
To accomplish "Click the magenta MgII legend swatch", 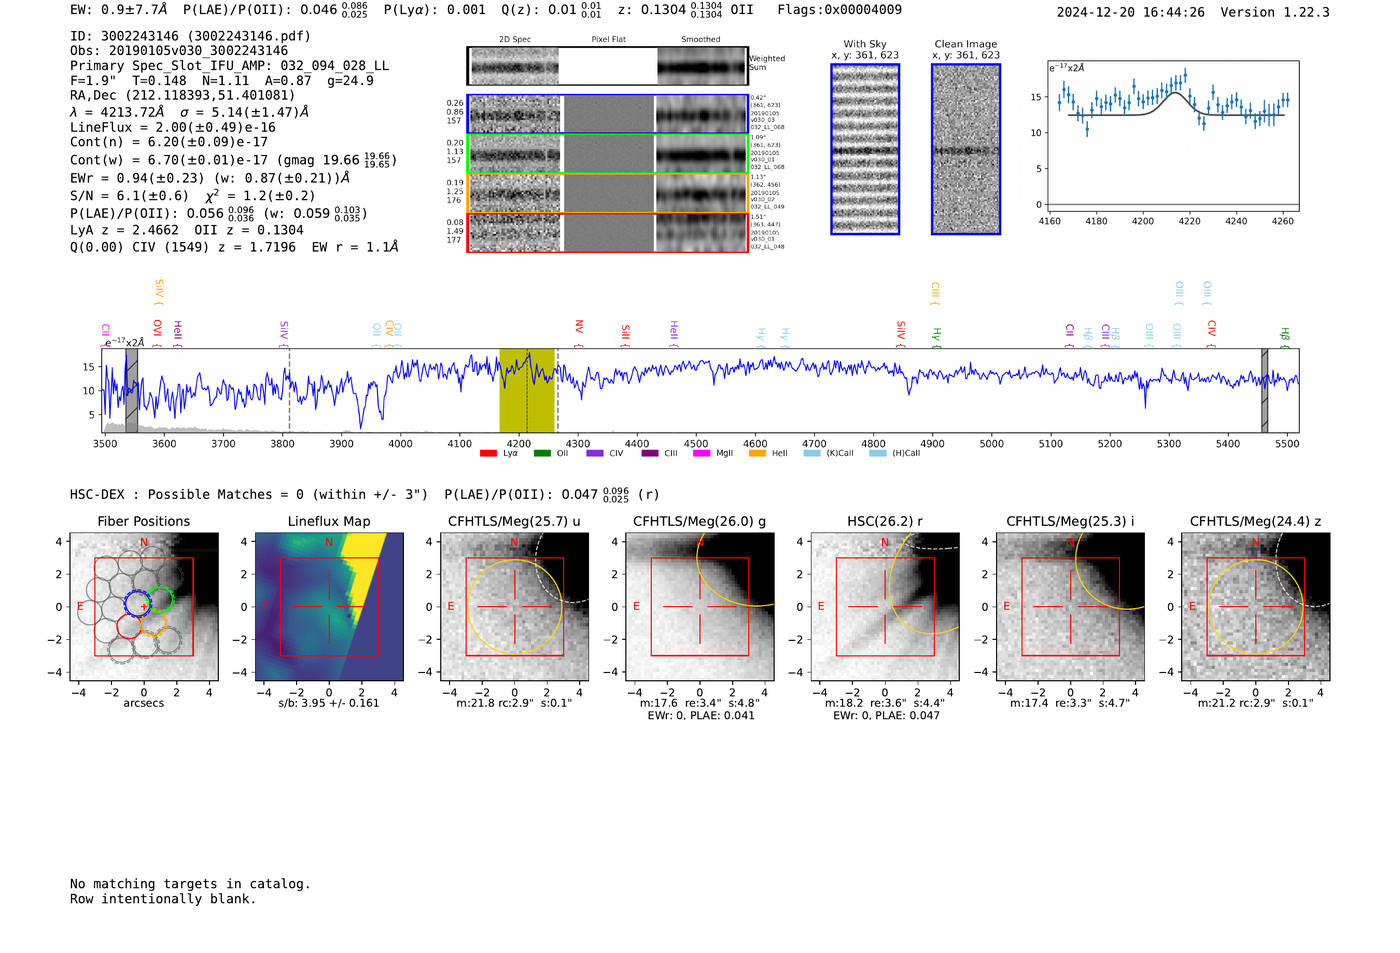I will [702, 453].
